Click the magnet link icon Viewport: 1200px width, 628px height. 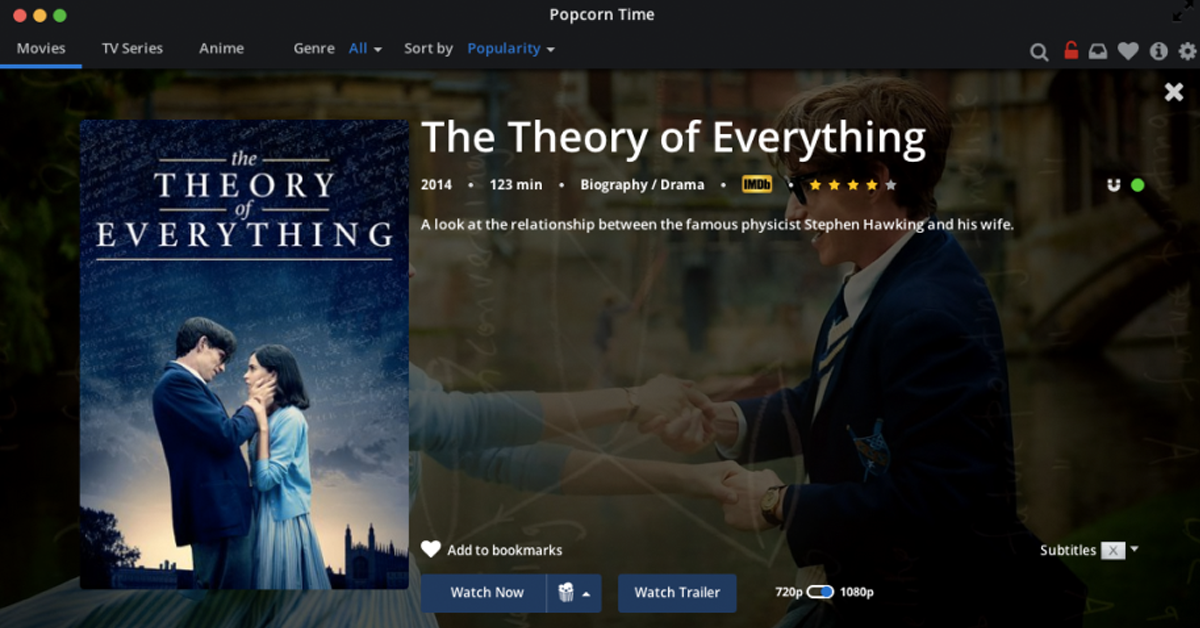[1114, 185]
